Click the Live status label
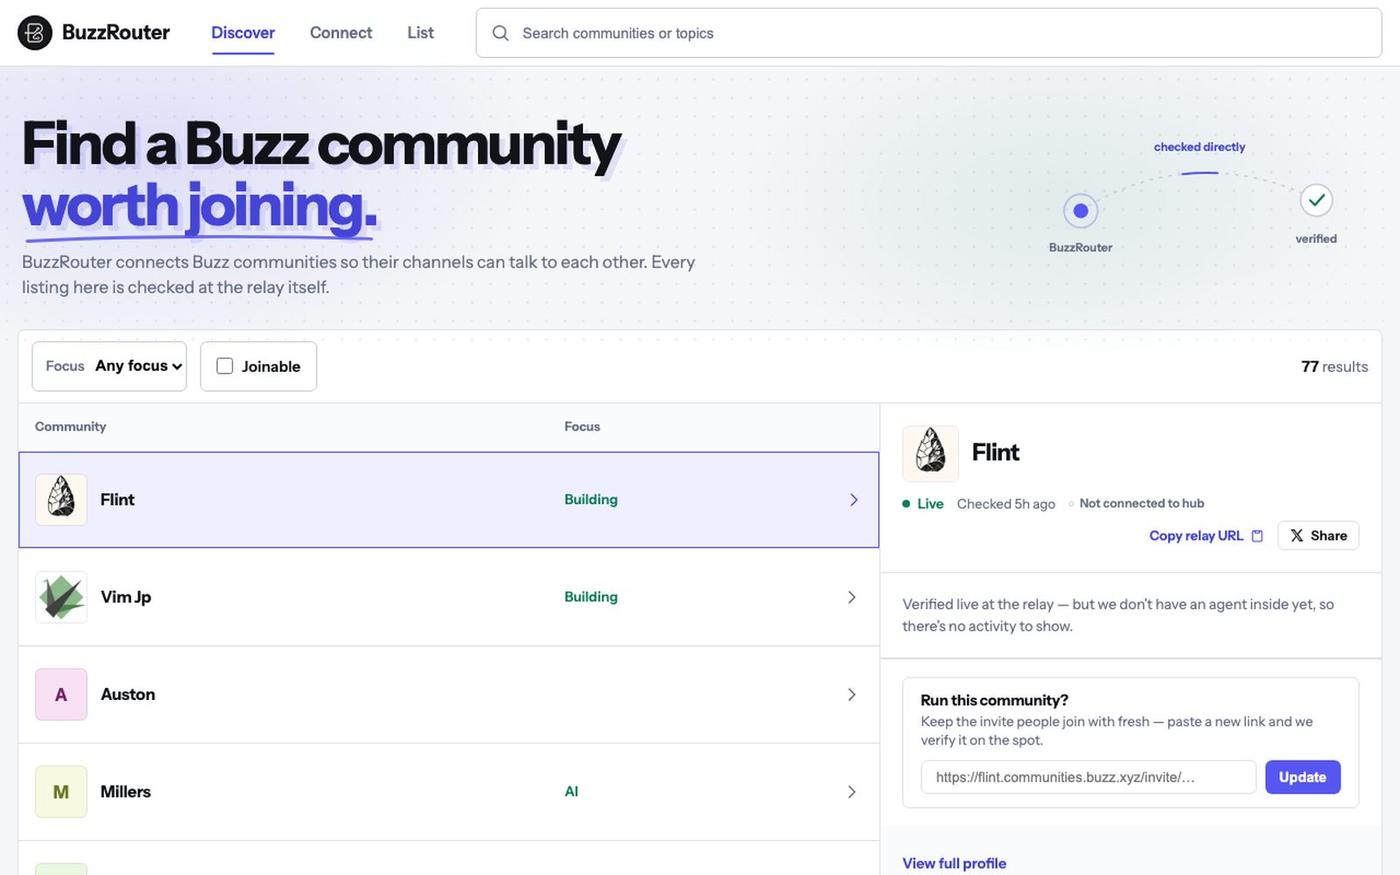This screenshot has height=875, width=1400. [930, 504]
